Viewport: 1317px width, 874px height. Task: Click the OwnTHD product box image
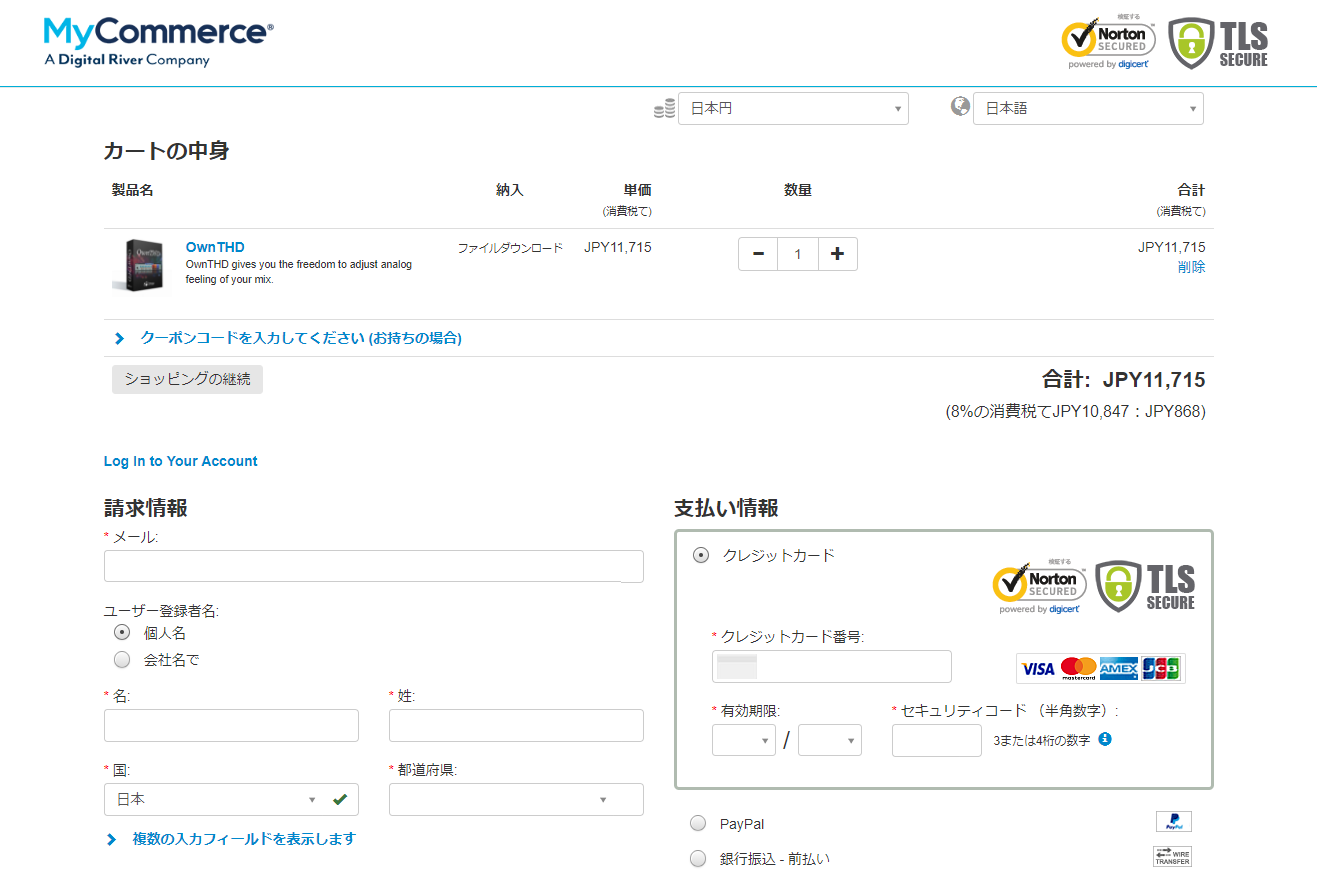137,265
